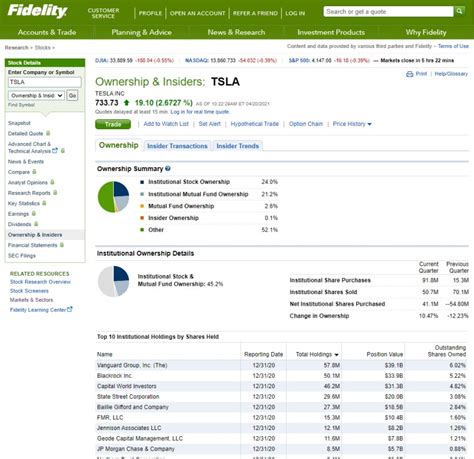Click Log in for real time quote

tap(200, 112)
